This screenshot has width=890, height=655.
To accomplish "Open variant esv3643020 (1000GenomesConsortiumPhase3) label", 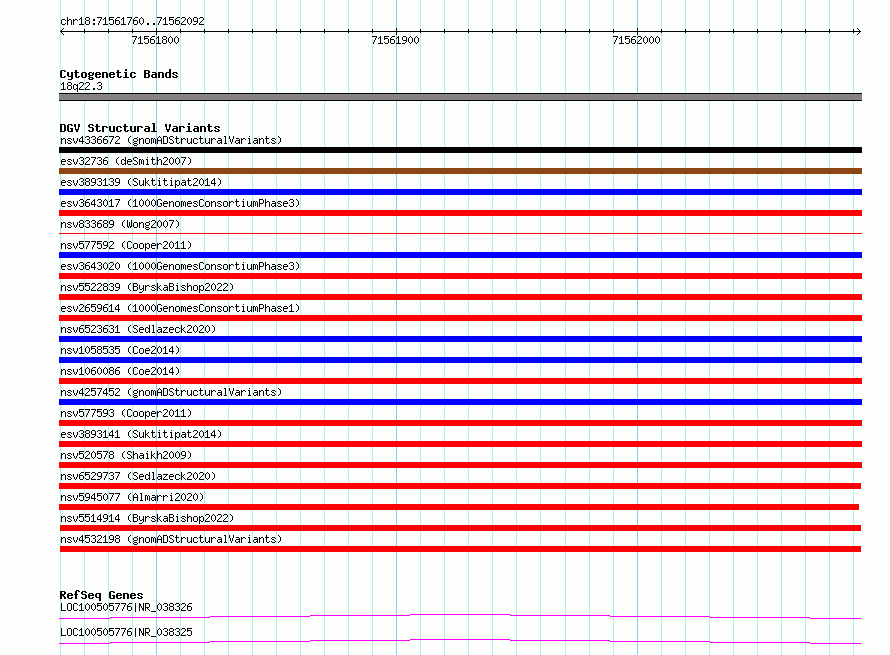I will [x=180, y=266].
